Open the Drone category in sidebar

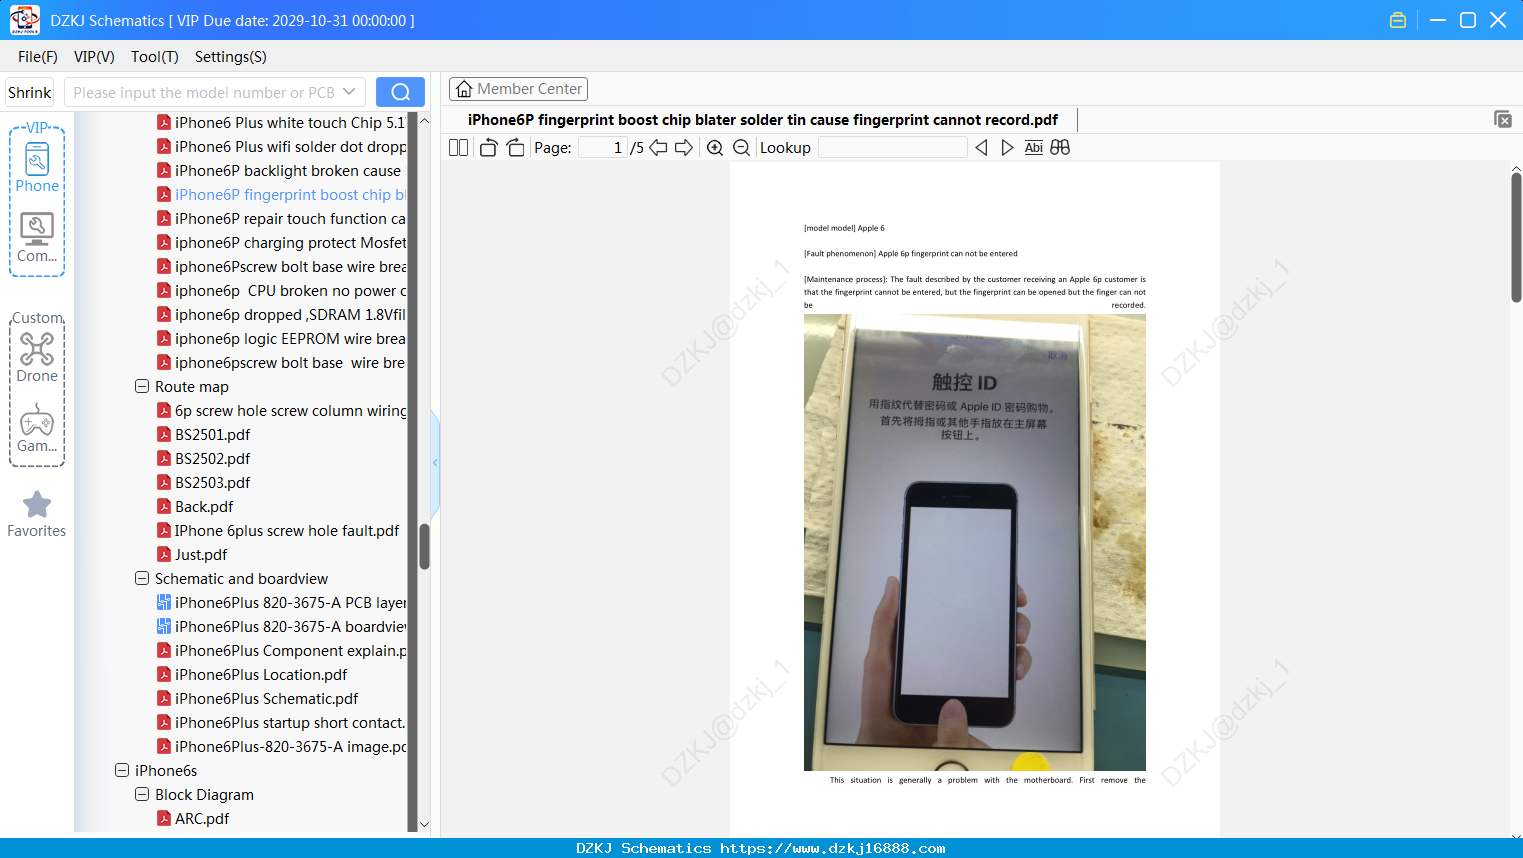(x=37, y=356)
